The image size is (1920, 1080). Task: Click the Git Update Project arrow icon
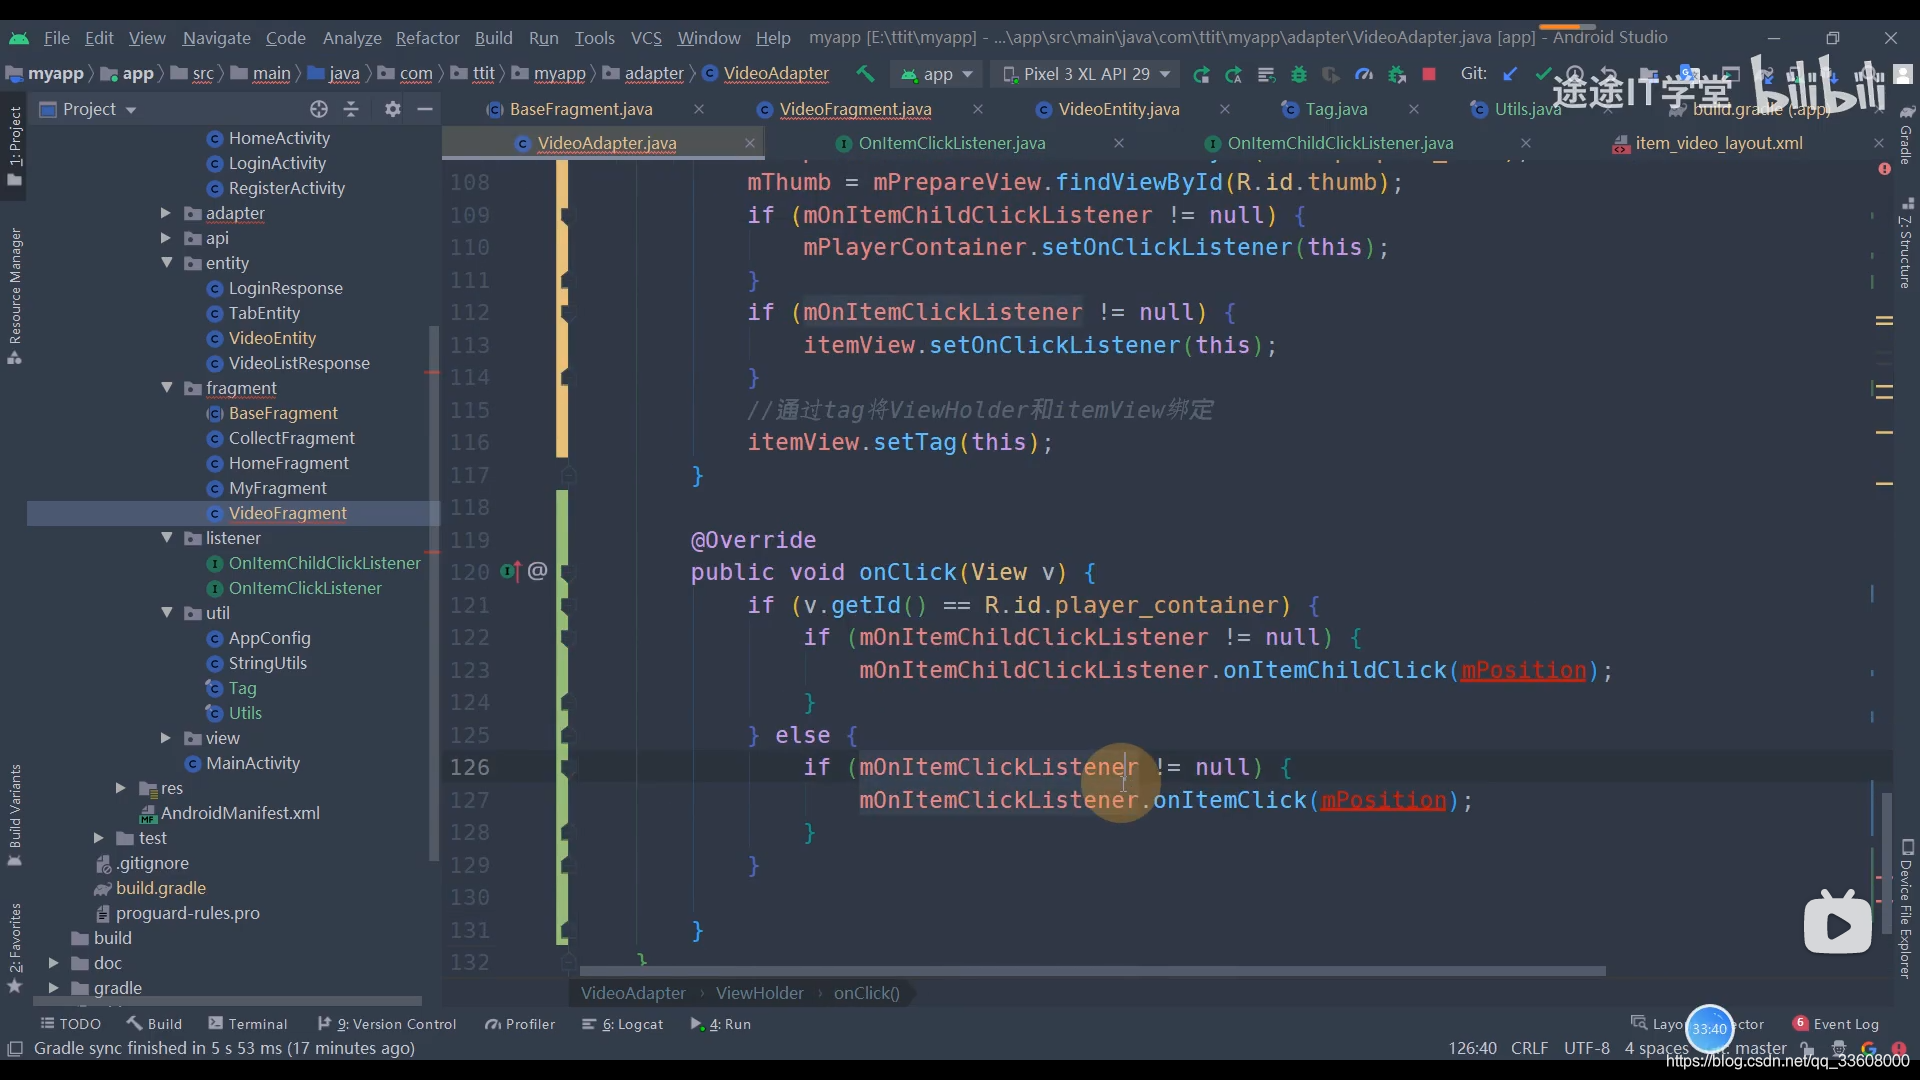point(1510,74)
